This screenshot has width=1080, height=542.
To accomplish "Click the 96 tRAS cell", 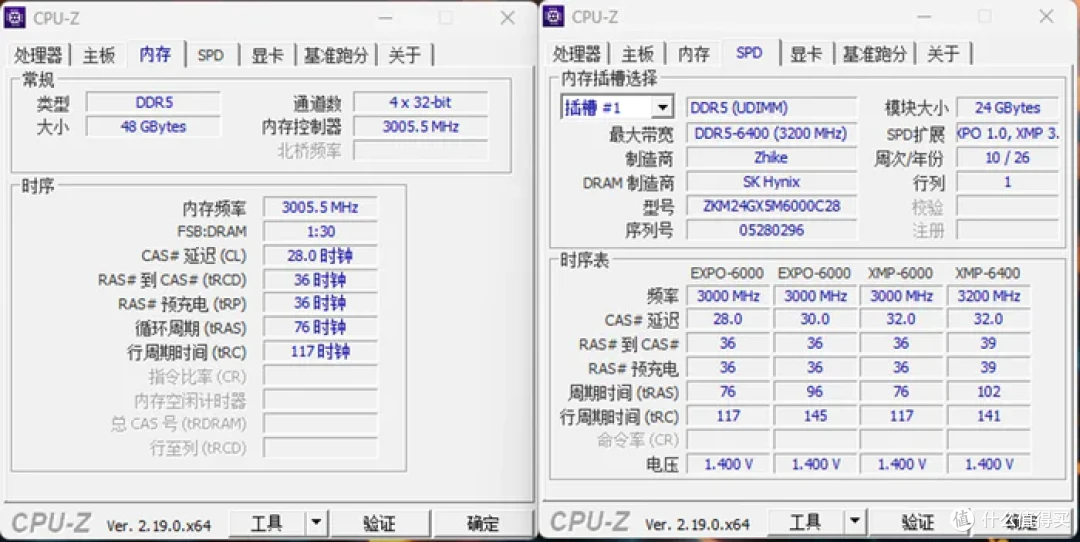I will [x=815, y=392].
